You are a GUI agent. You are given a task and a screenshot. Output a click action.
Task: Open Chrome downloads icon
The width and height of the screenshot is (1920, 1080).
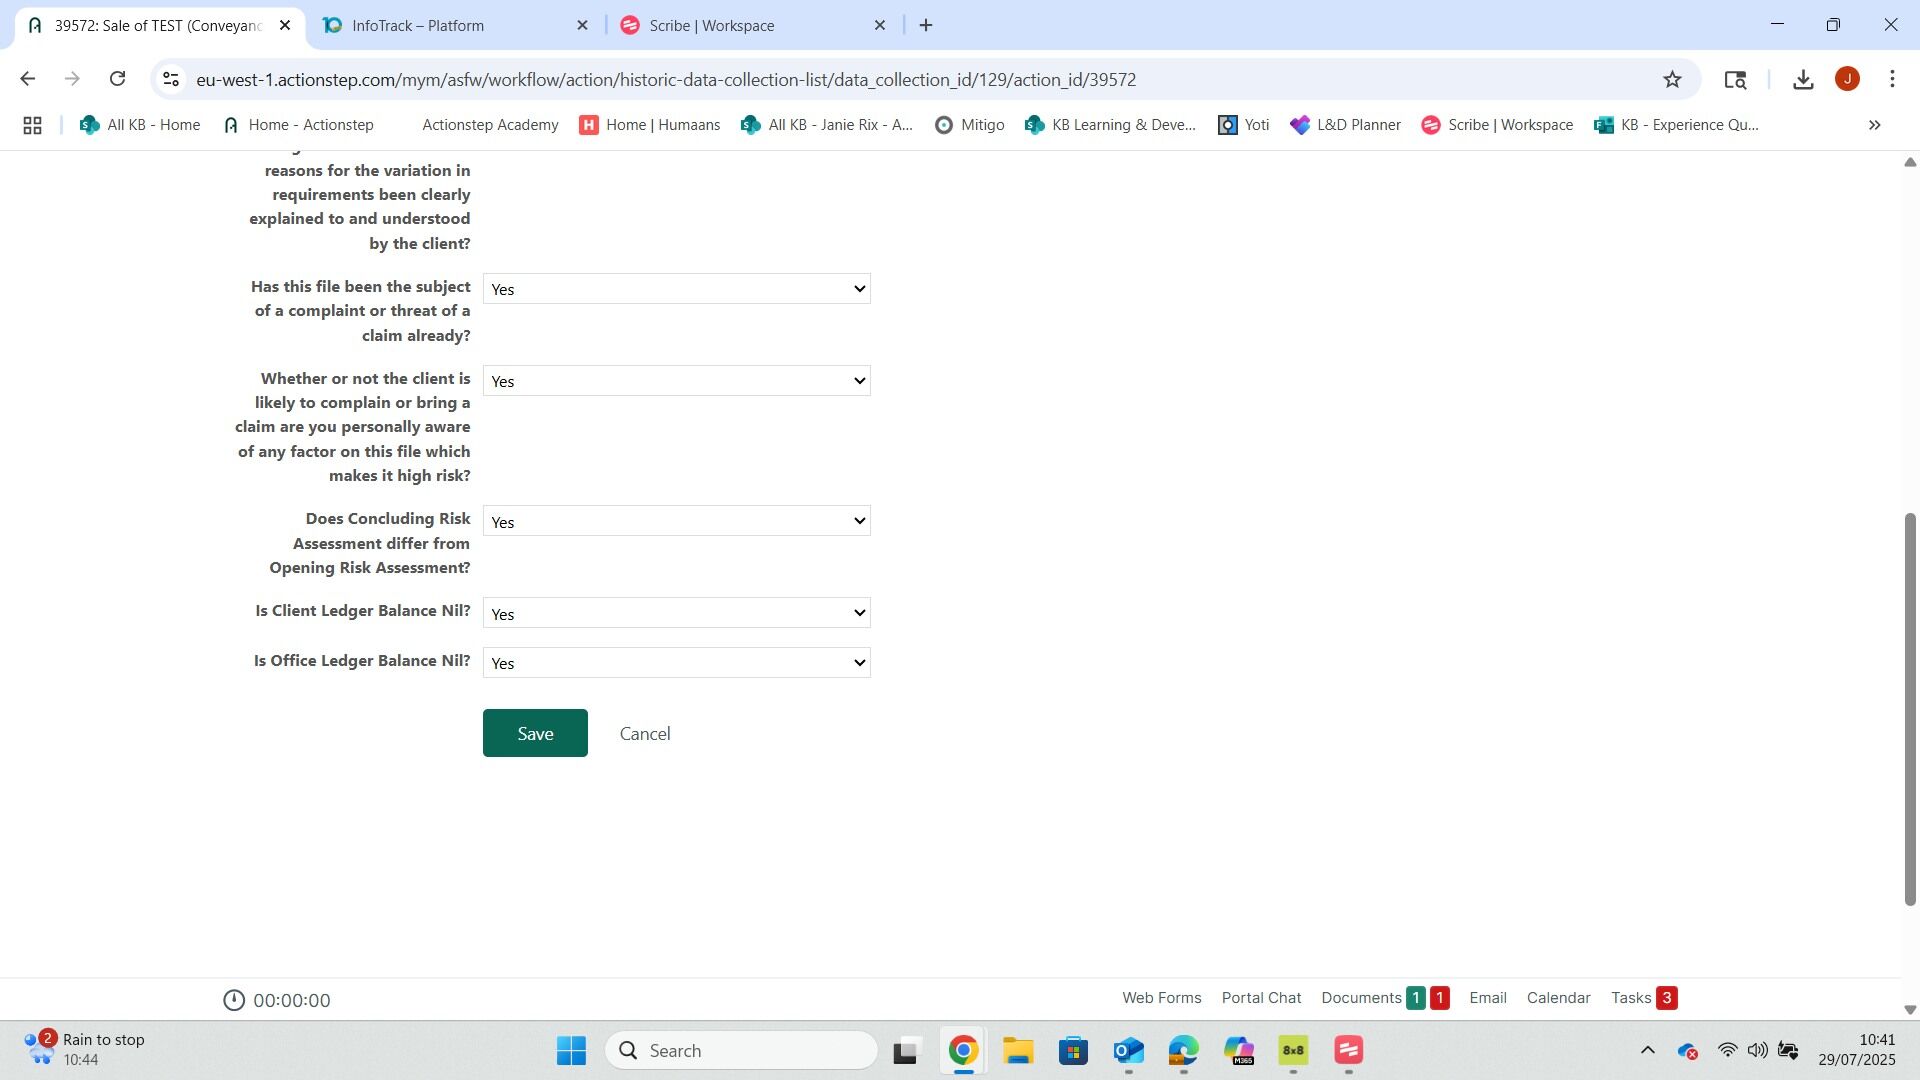pyautogui.click(x=1803, y=80)
